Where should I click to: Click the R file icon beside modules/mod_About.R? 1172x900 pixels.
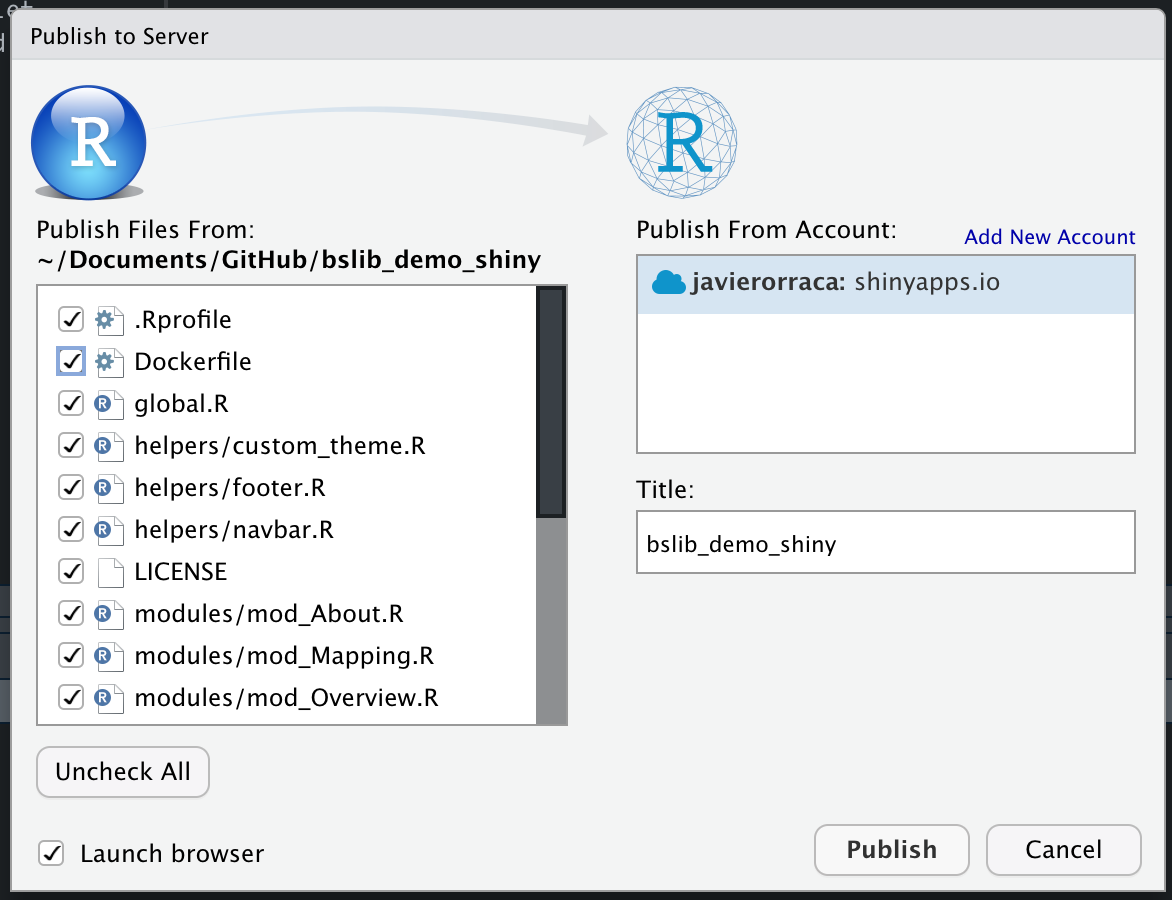(109, 614)
